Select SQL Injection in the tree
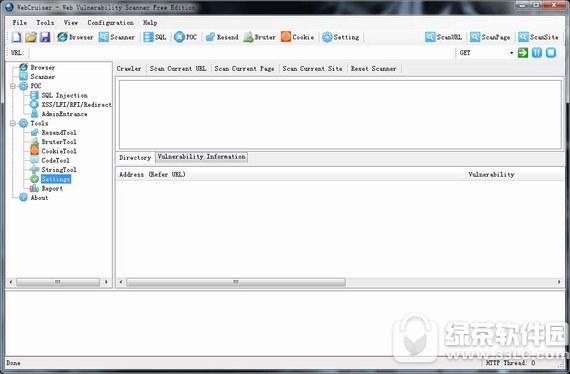570x374 pixels. click(64, 96)
